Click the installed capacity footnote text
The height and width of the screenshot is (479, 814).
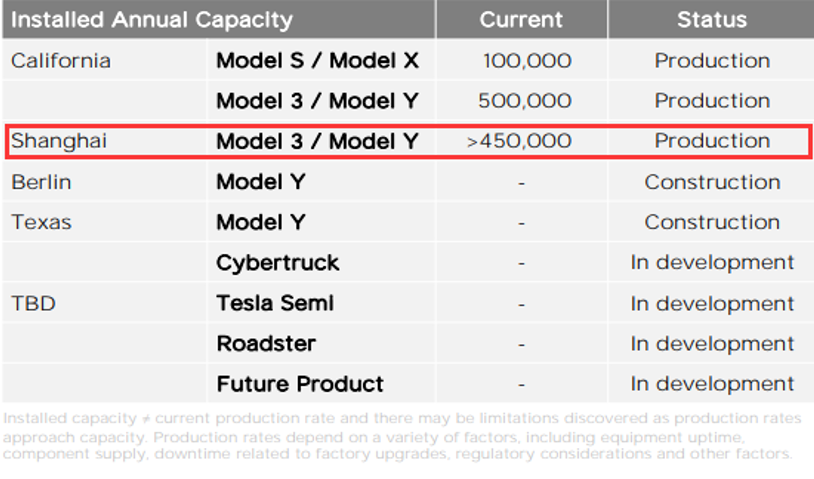click(402, 436)
